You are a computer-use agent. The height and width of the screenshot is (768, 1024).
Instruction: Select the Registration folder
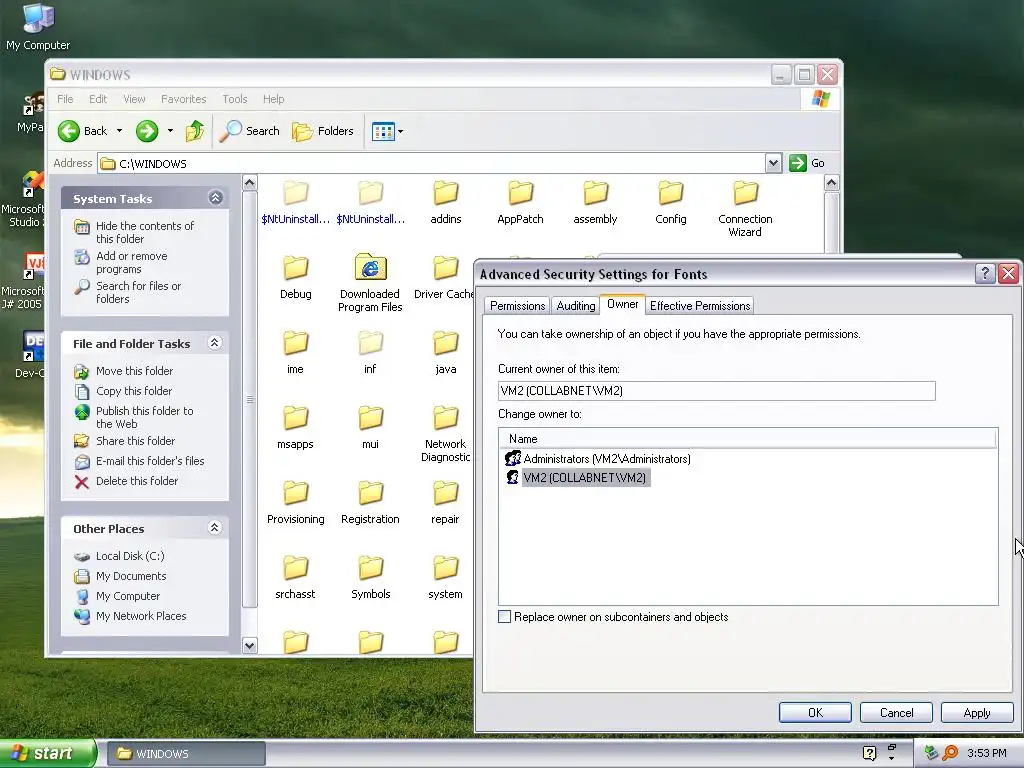[370, 503]
